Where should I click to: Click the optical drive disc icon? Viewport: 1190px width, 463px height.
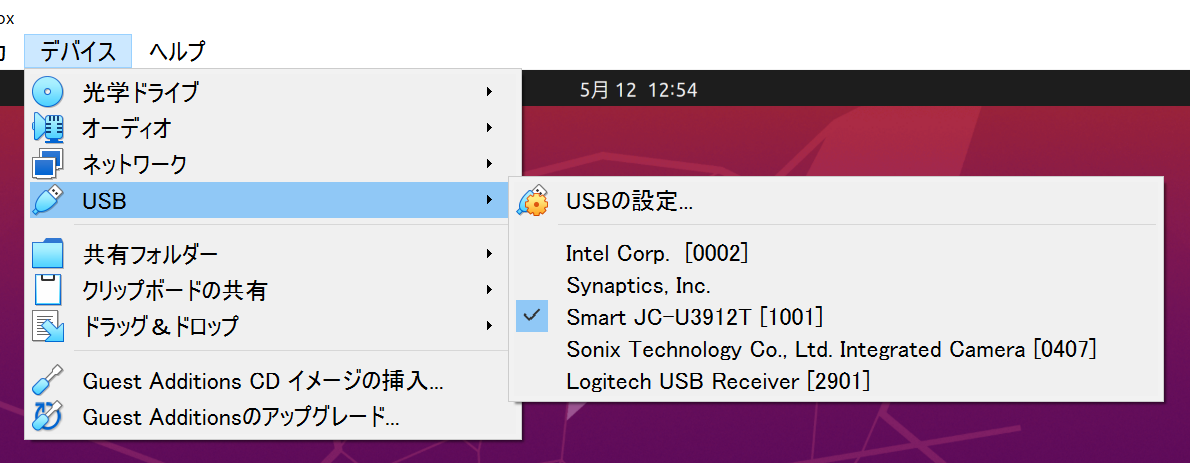pyautogui.click(x=47, y=92)
